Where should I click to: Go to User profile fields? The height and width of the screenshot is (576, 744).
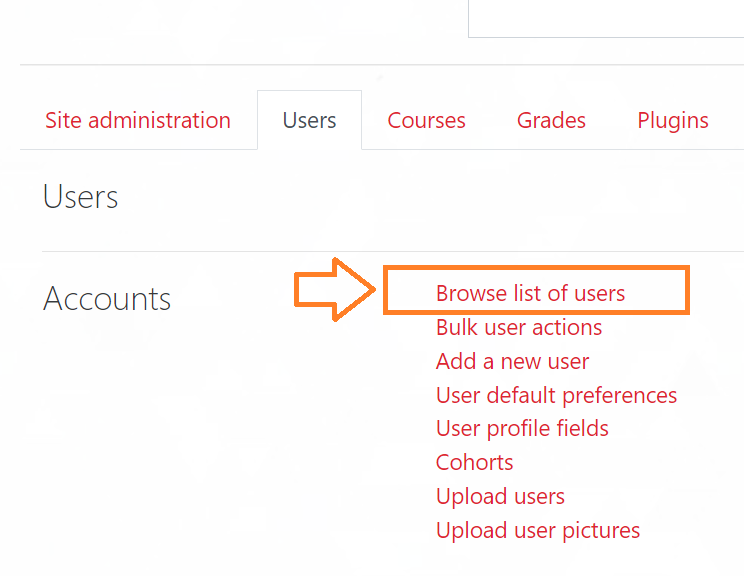click(x=522, y=428)
